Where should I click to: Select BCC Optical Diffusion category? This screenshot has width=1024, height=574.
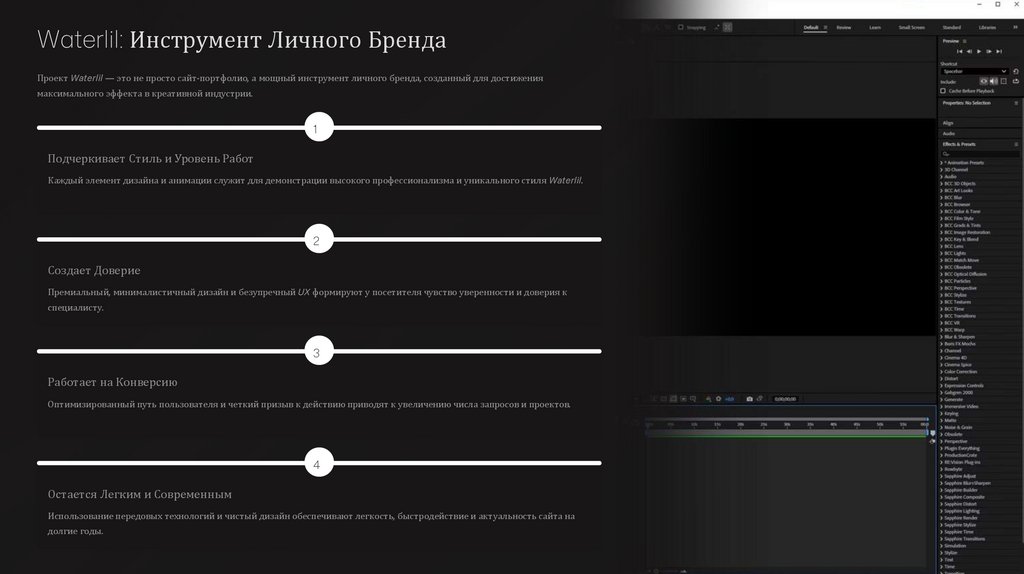click(x=965, y=274)
